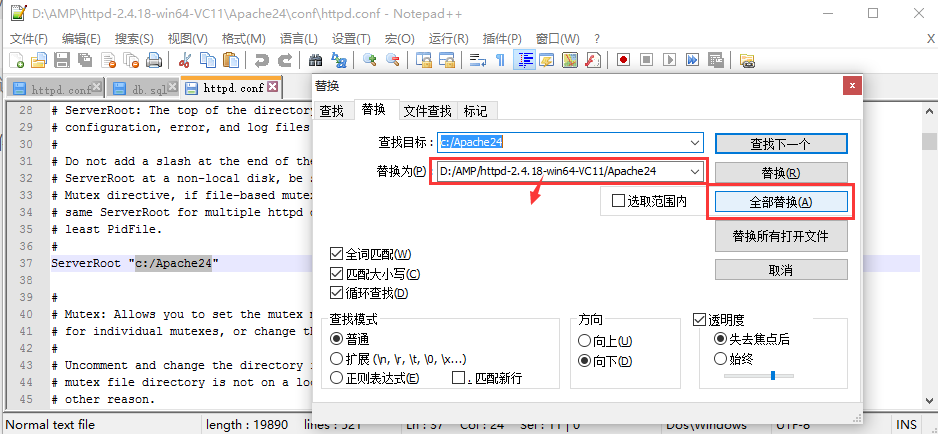Click the New file toolbar icon
This screenshot has height=434, width=938.
point(17,60)
